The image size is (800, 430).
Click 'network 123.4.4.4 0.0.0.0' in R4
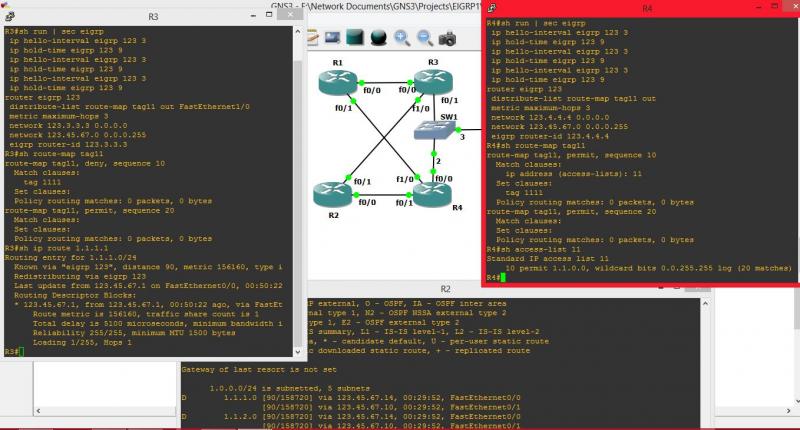[x=550, y=118]
